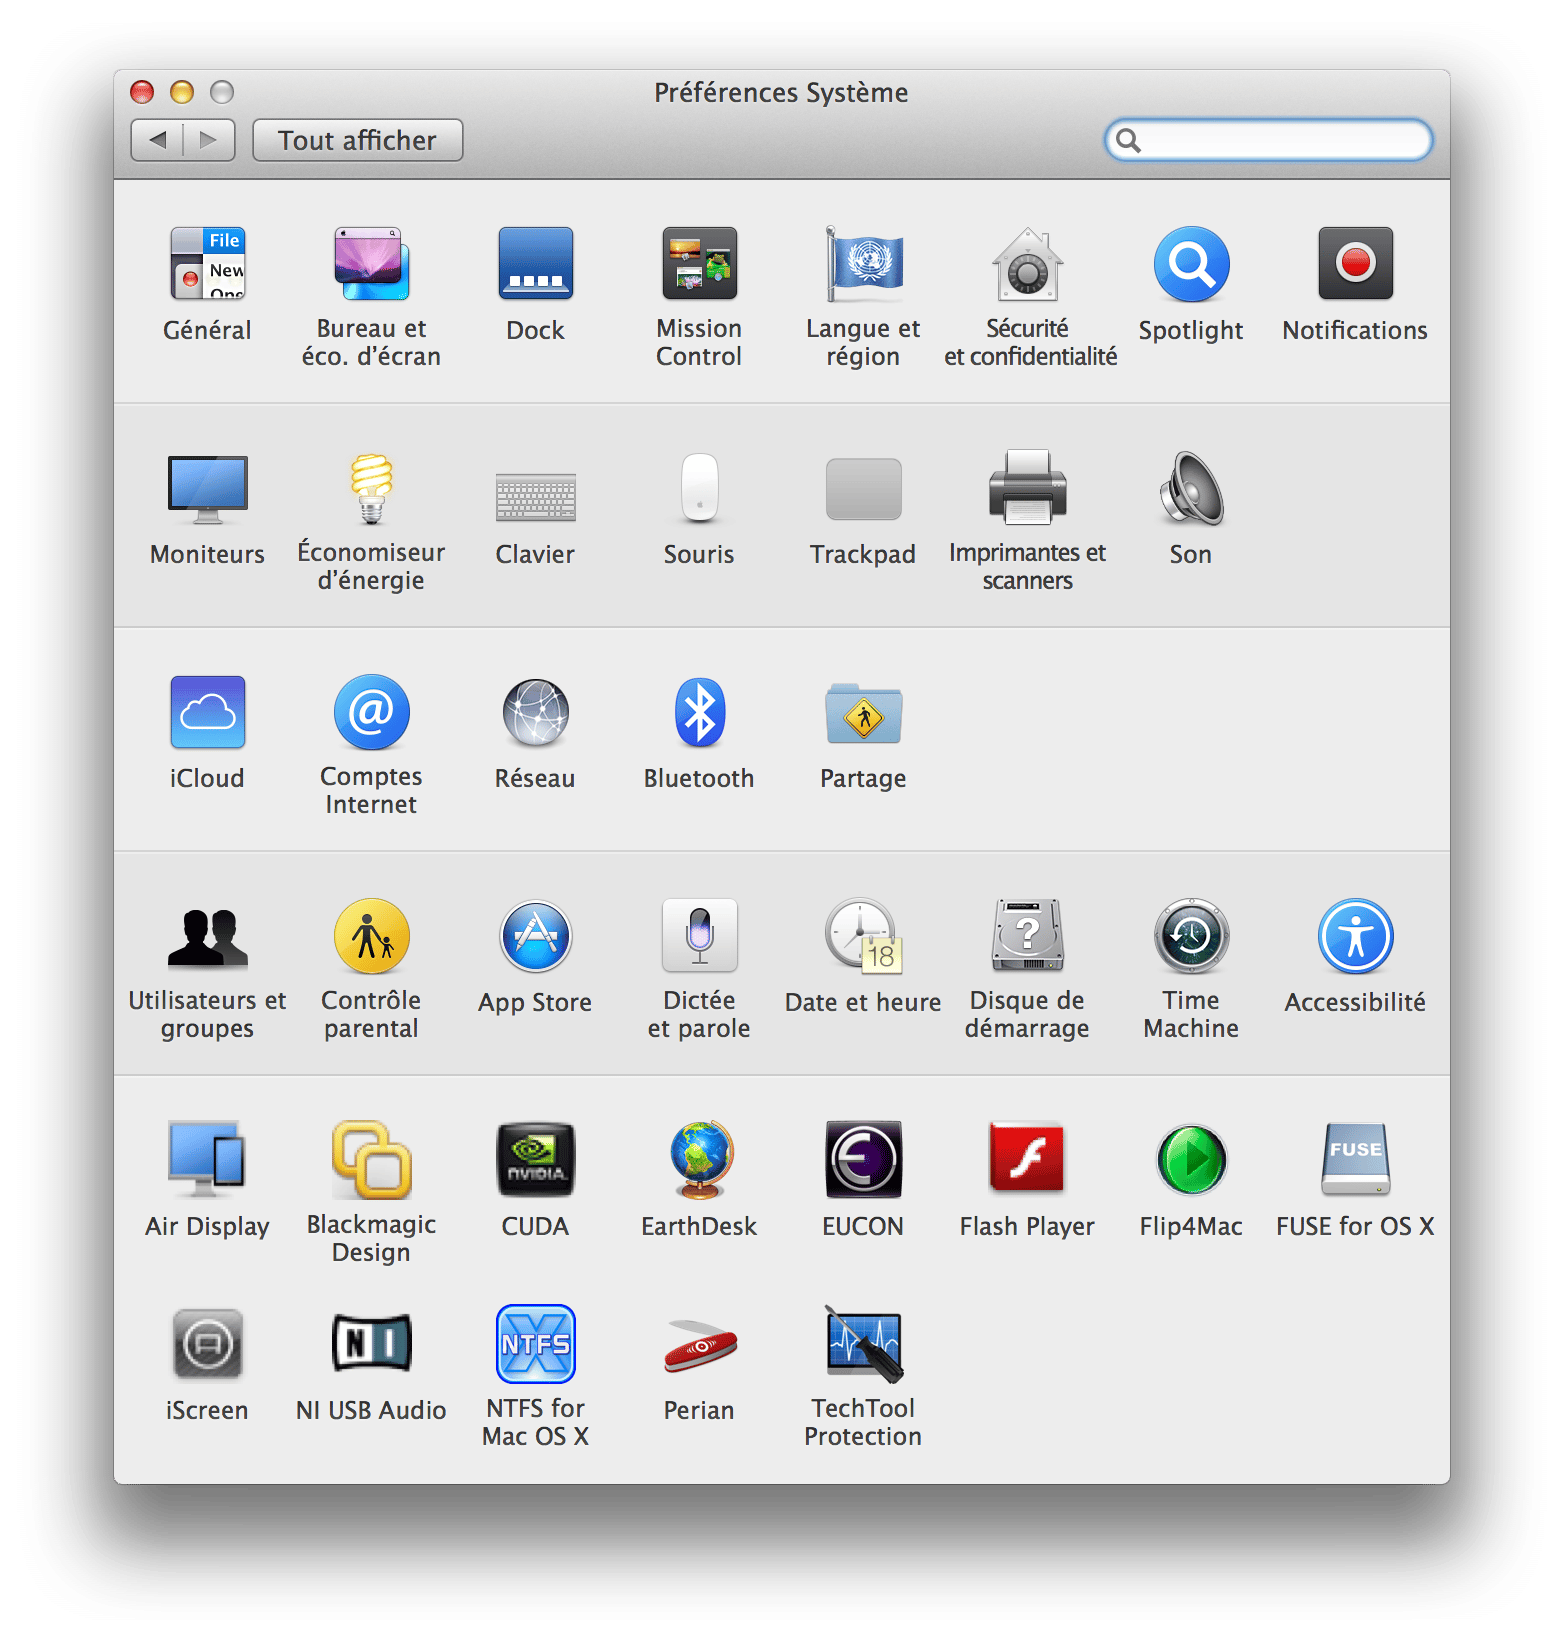
Task: Open Dictée et parole pane
Action: [x=699, y=936]
